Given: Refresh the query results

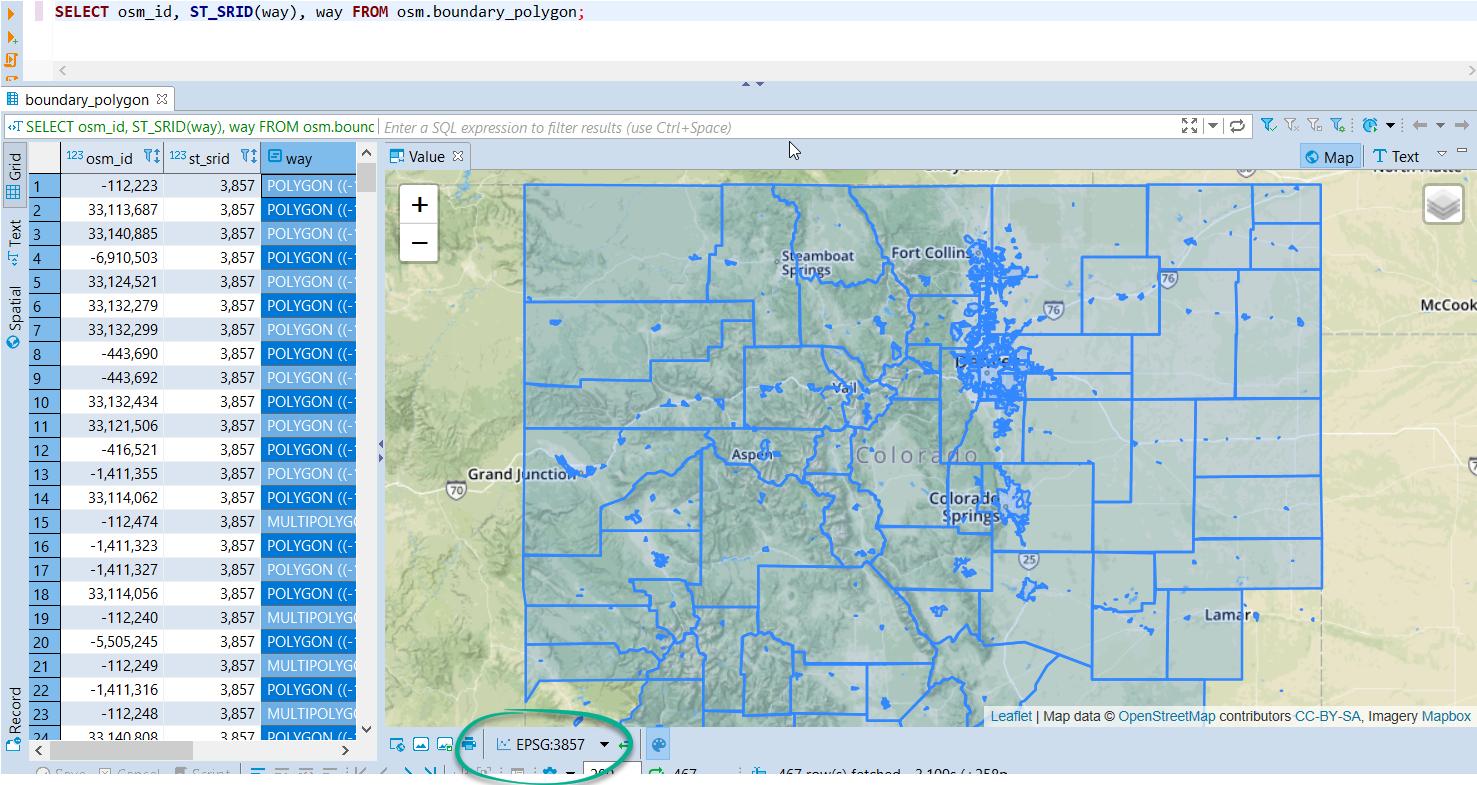Looking at the screenshot, I should [1237, 126].
